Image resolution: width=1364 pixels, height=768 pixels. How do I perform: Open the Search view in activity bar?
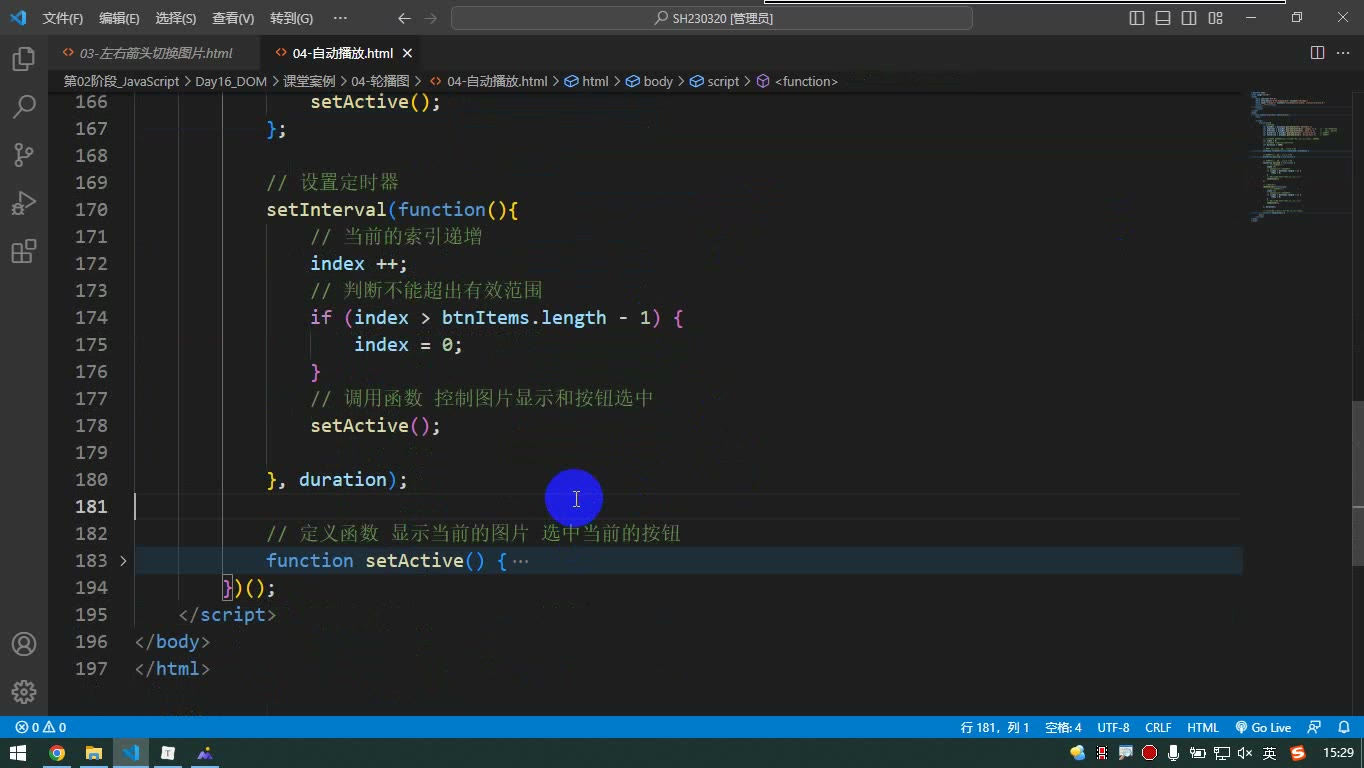tap(24, 107)
